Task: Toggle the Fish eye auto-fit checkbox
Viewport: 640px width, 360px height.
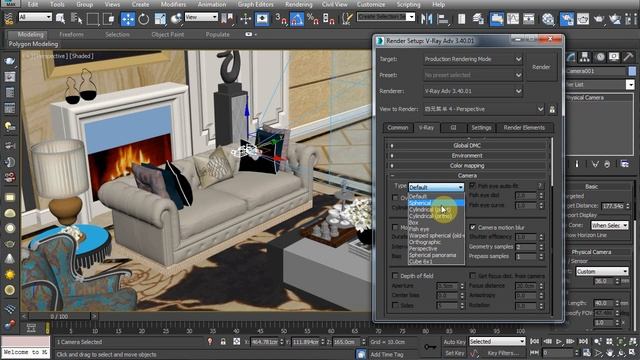Action: pyautogui.click(x=472, y=186)
